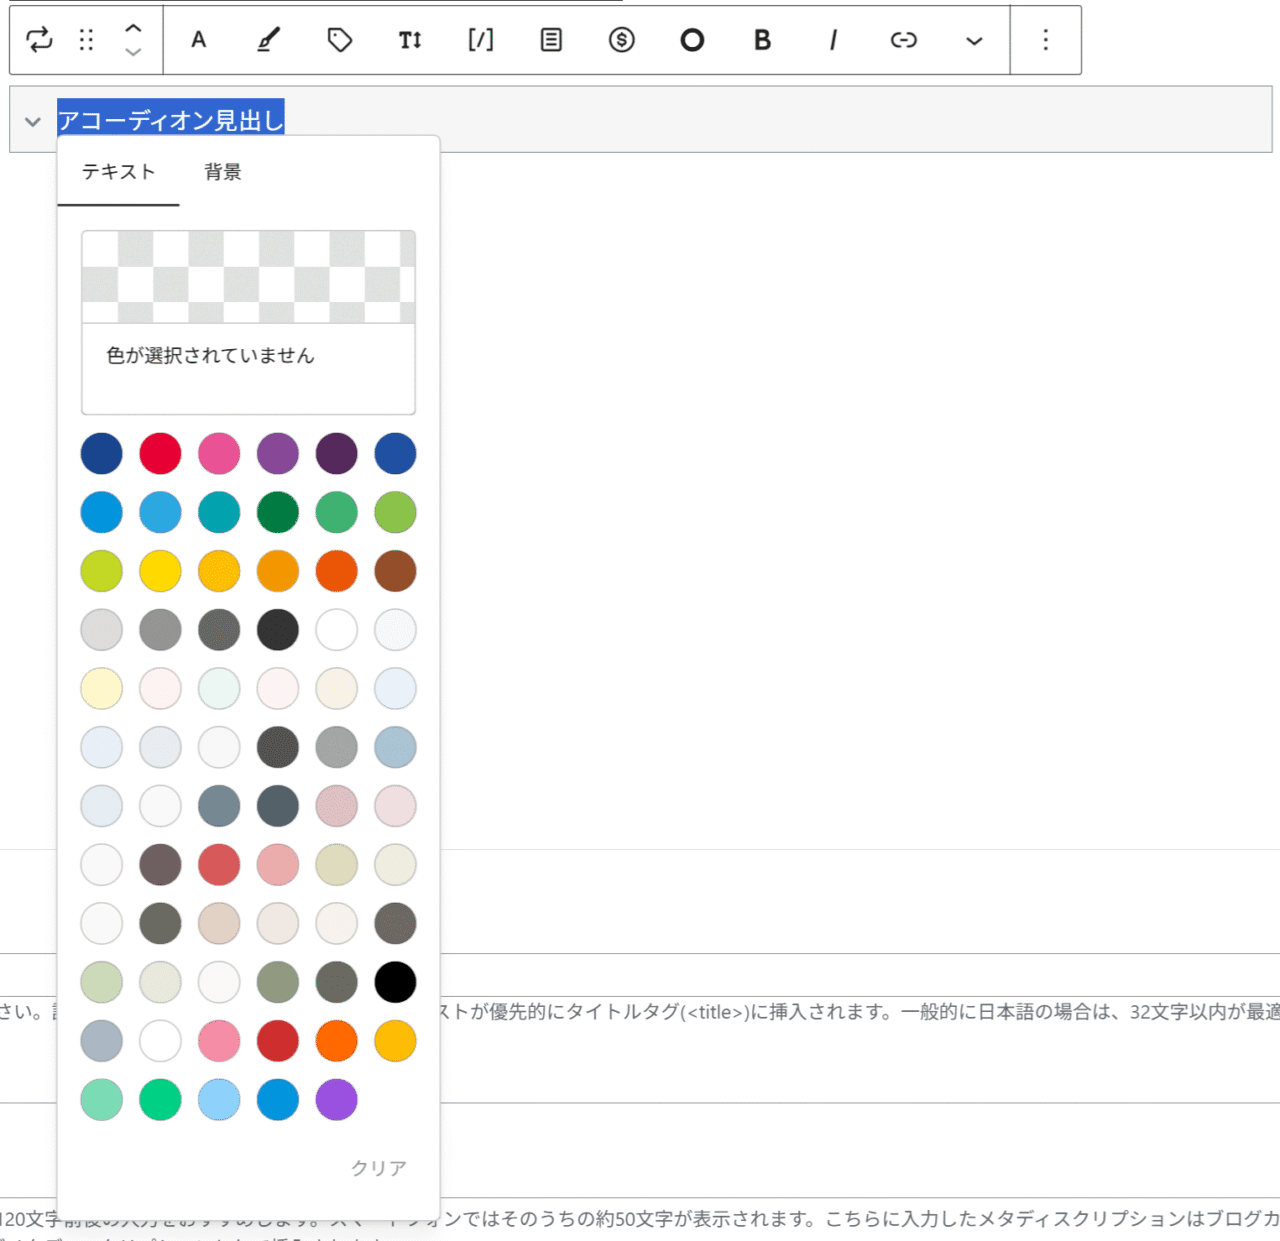Click the dollar sign circle icon

click(622, 40)
